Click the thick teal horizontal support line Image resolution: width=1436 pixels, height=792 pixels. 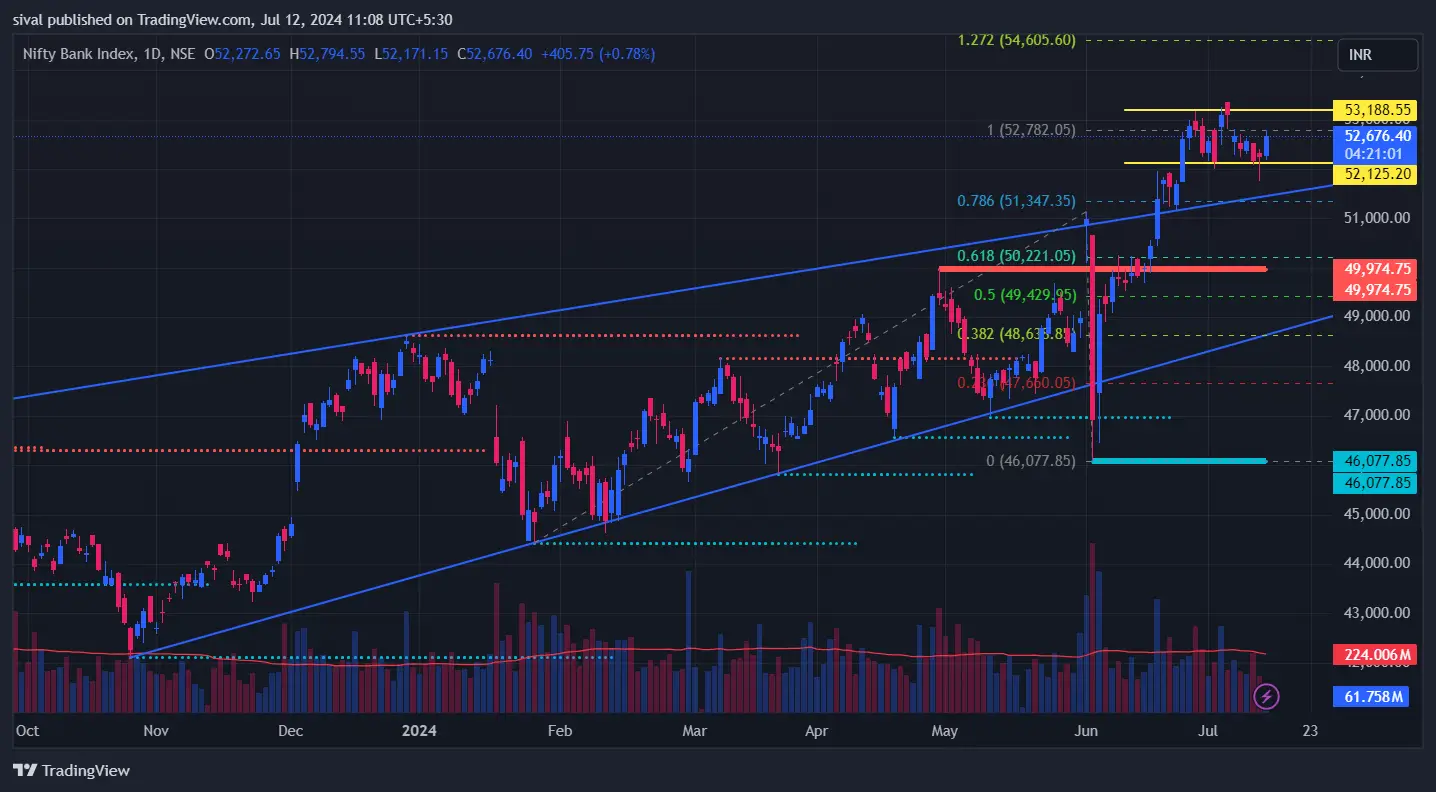pos(1179,460)
